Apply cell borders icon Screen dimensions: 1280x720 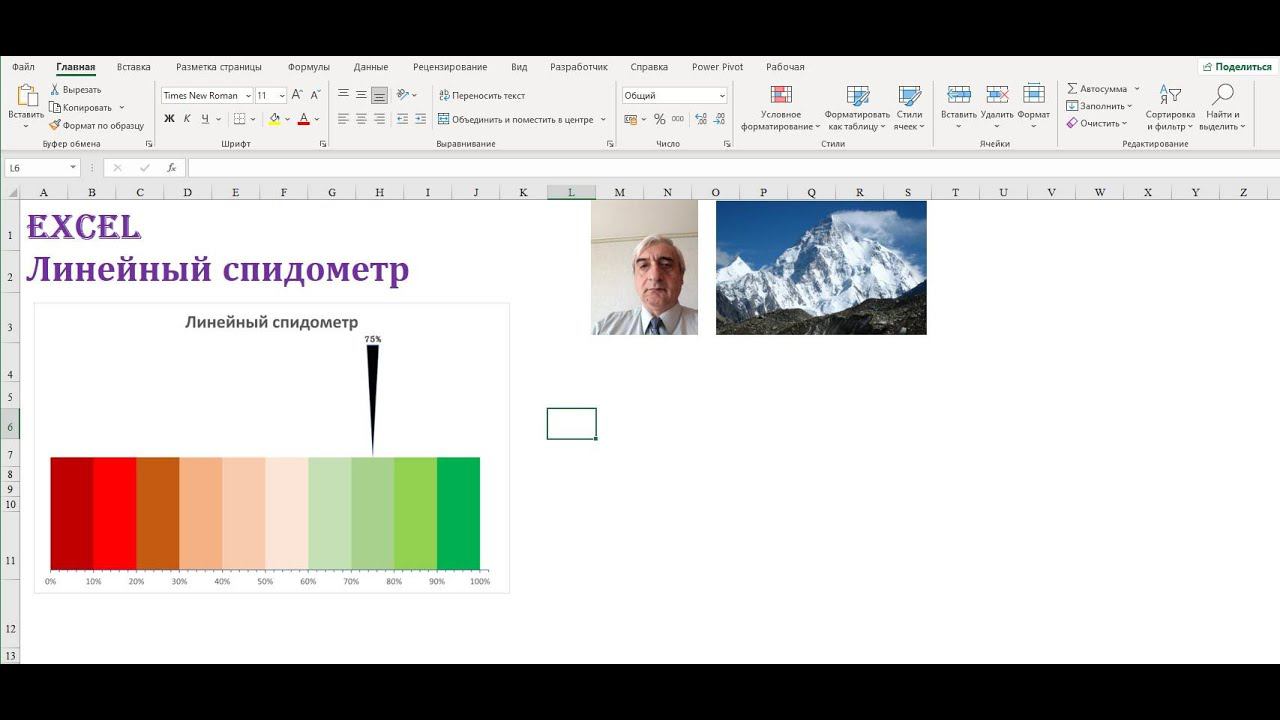(x=239, y=119)
